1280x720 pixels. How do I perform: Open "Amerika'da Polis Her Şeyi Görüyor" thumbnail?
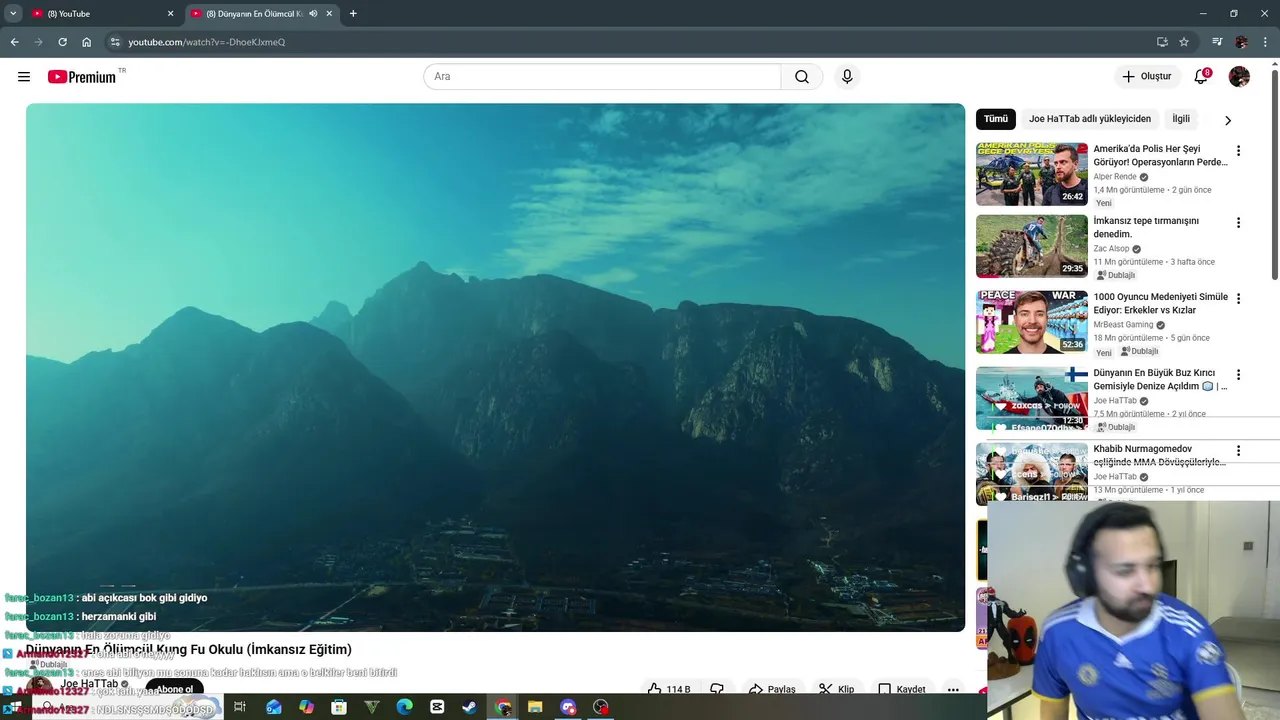(1032, 174)
